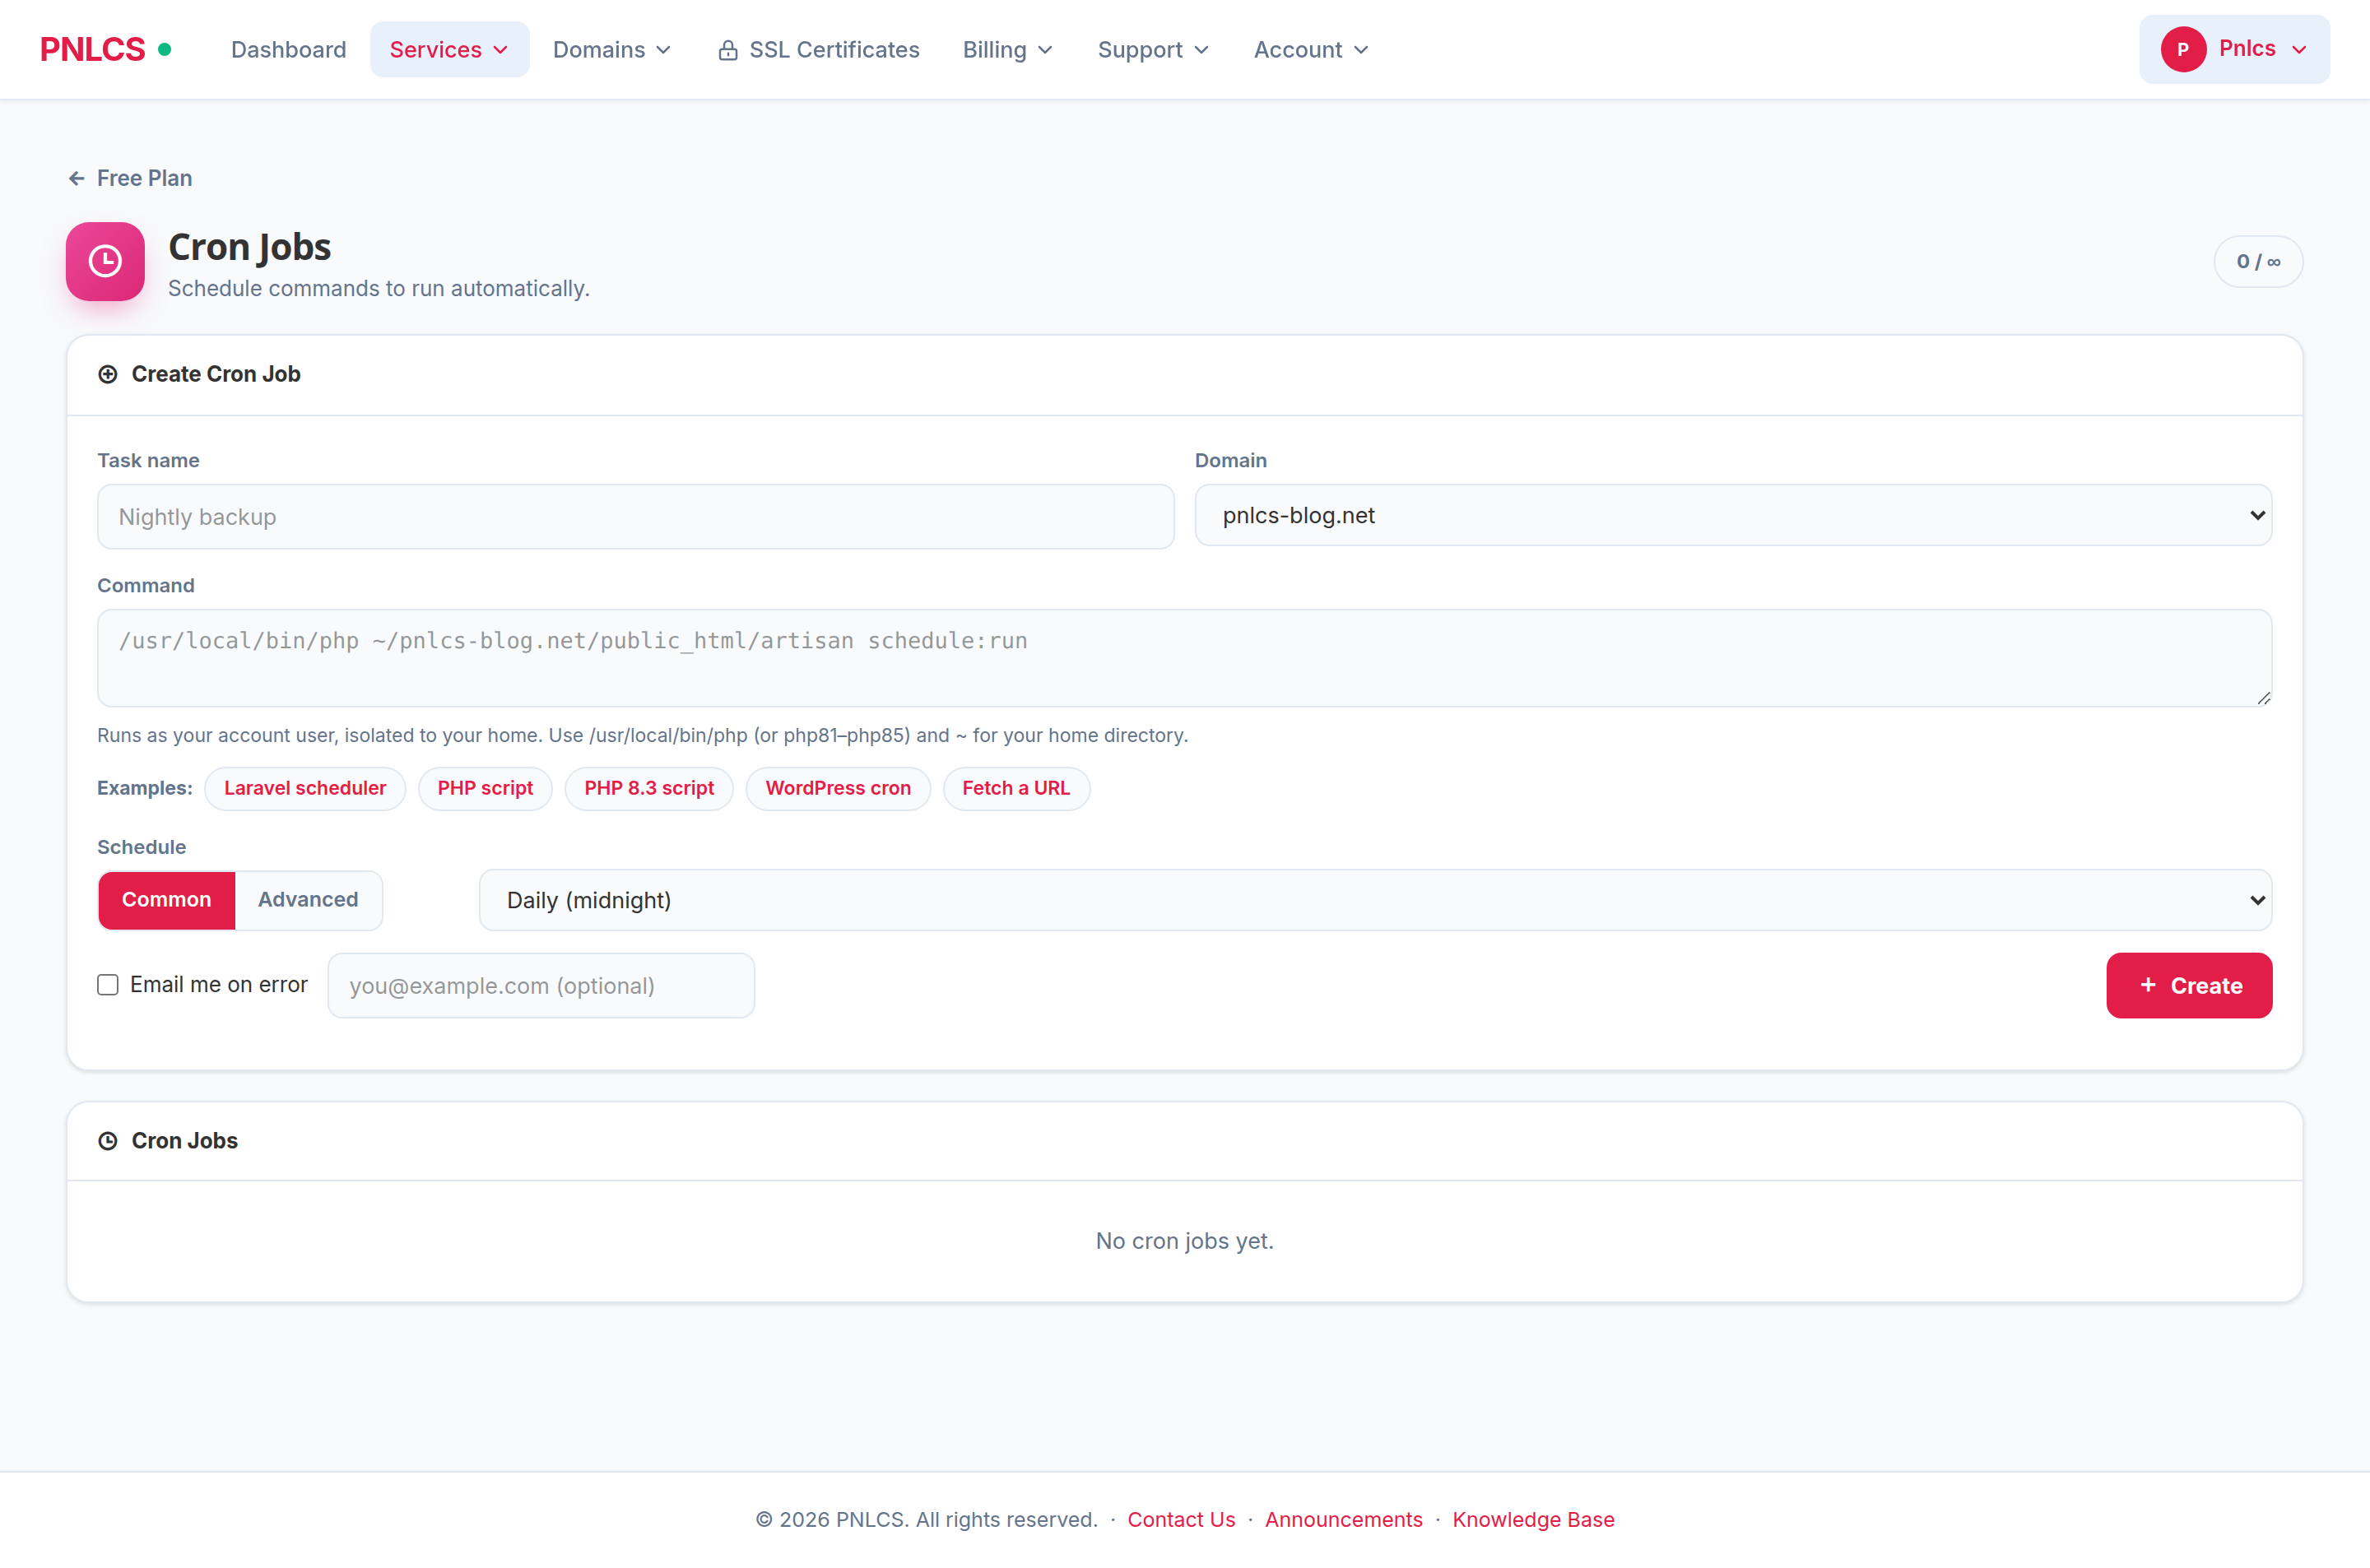
Task: Open the Daily (midnight) schedule dropdown
Action: pos(1375,900)
